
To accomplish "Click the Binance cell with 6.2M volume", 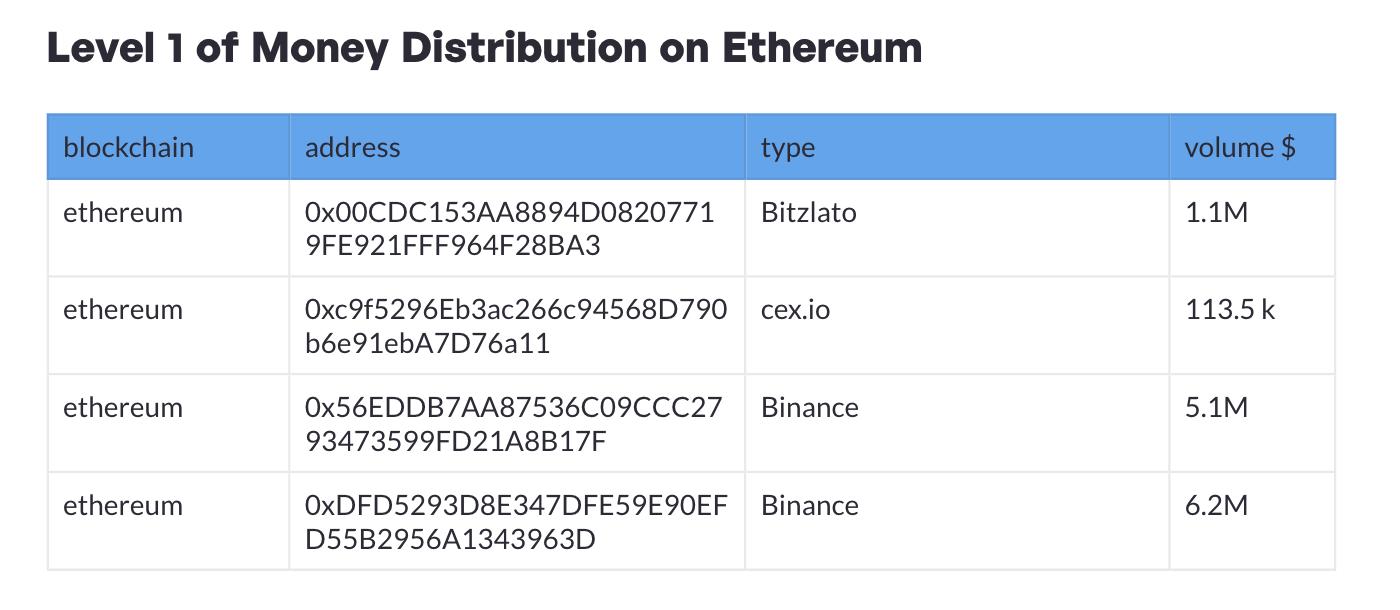I will [x=809, y=506].
